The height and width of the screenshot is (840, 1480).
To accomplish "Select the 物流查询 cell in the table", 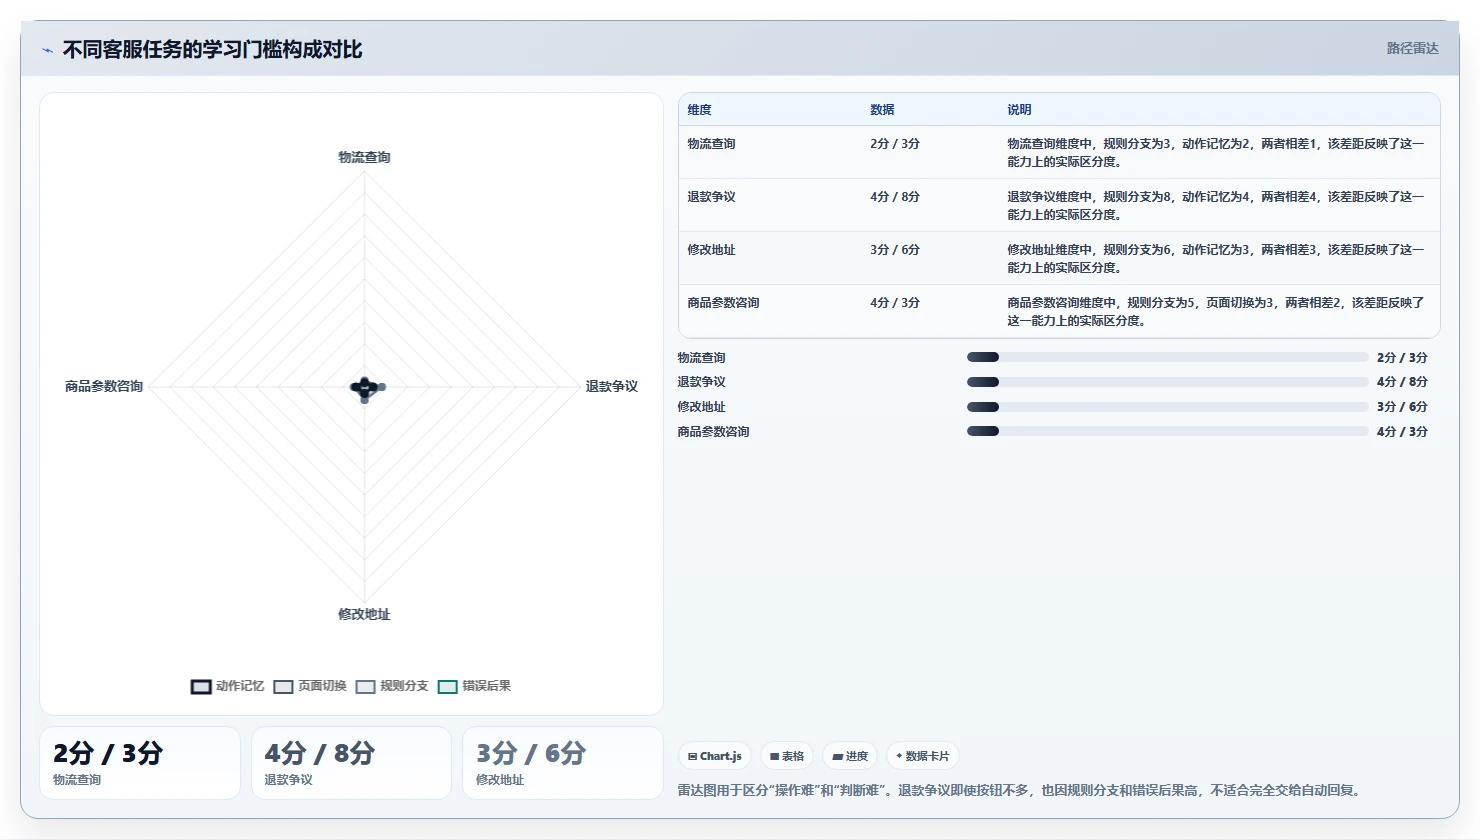I will coord(711,144).
